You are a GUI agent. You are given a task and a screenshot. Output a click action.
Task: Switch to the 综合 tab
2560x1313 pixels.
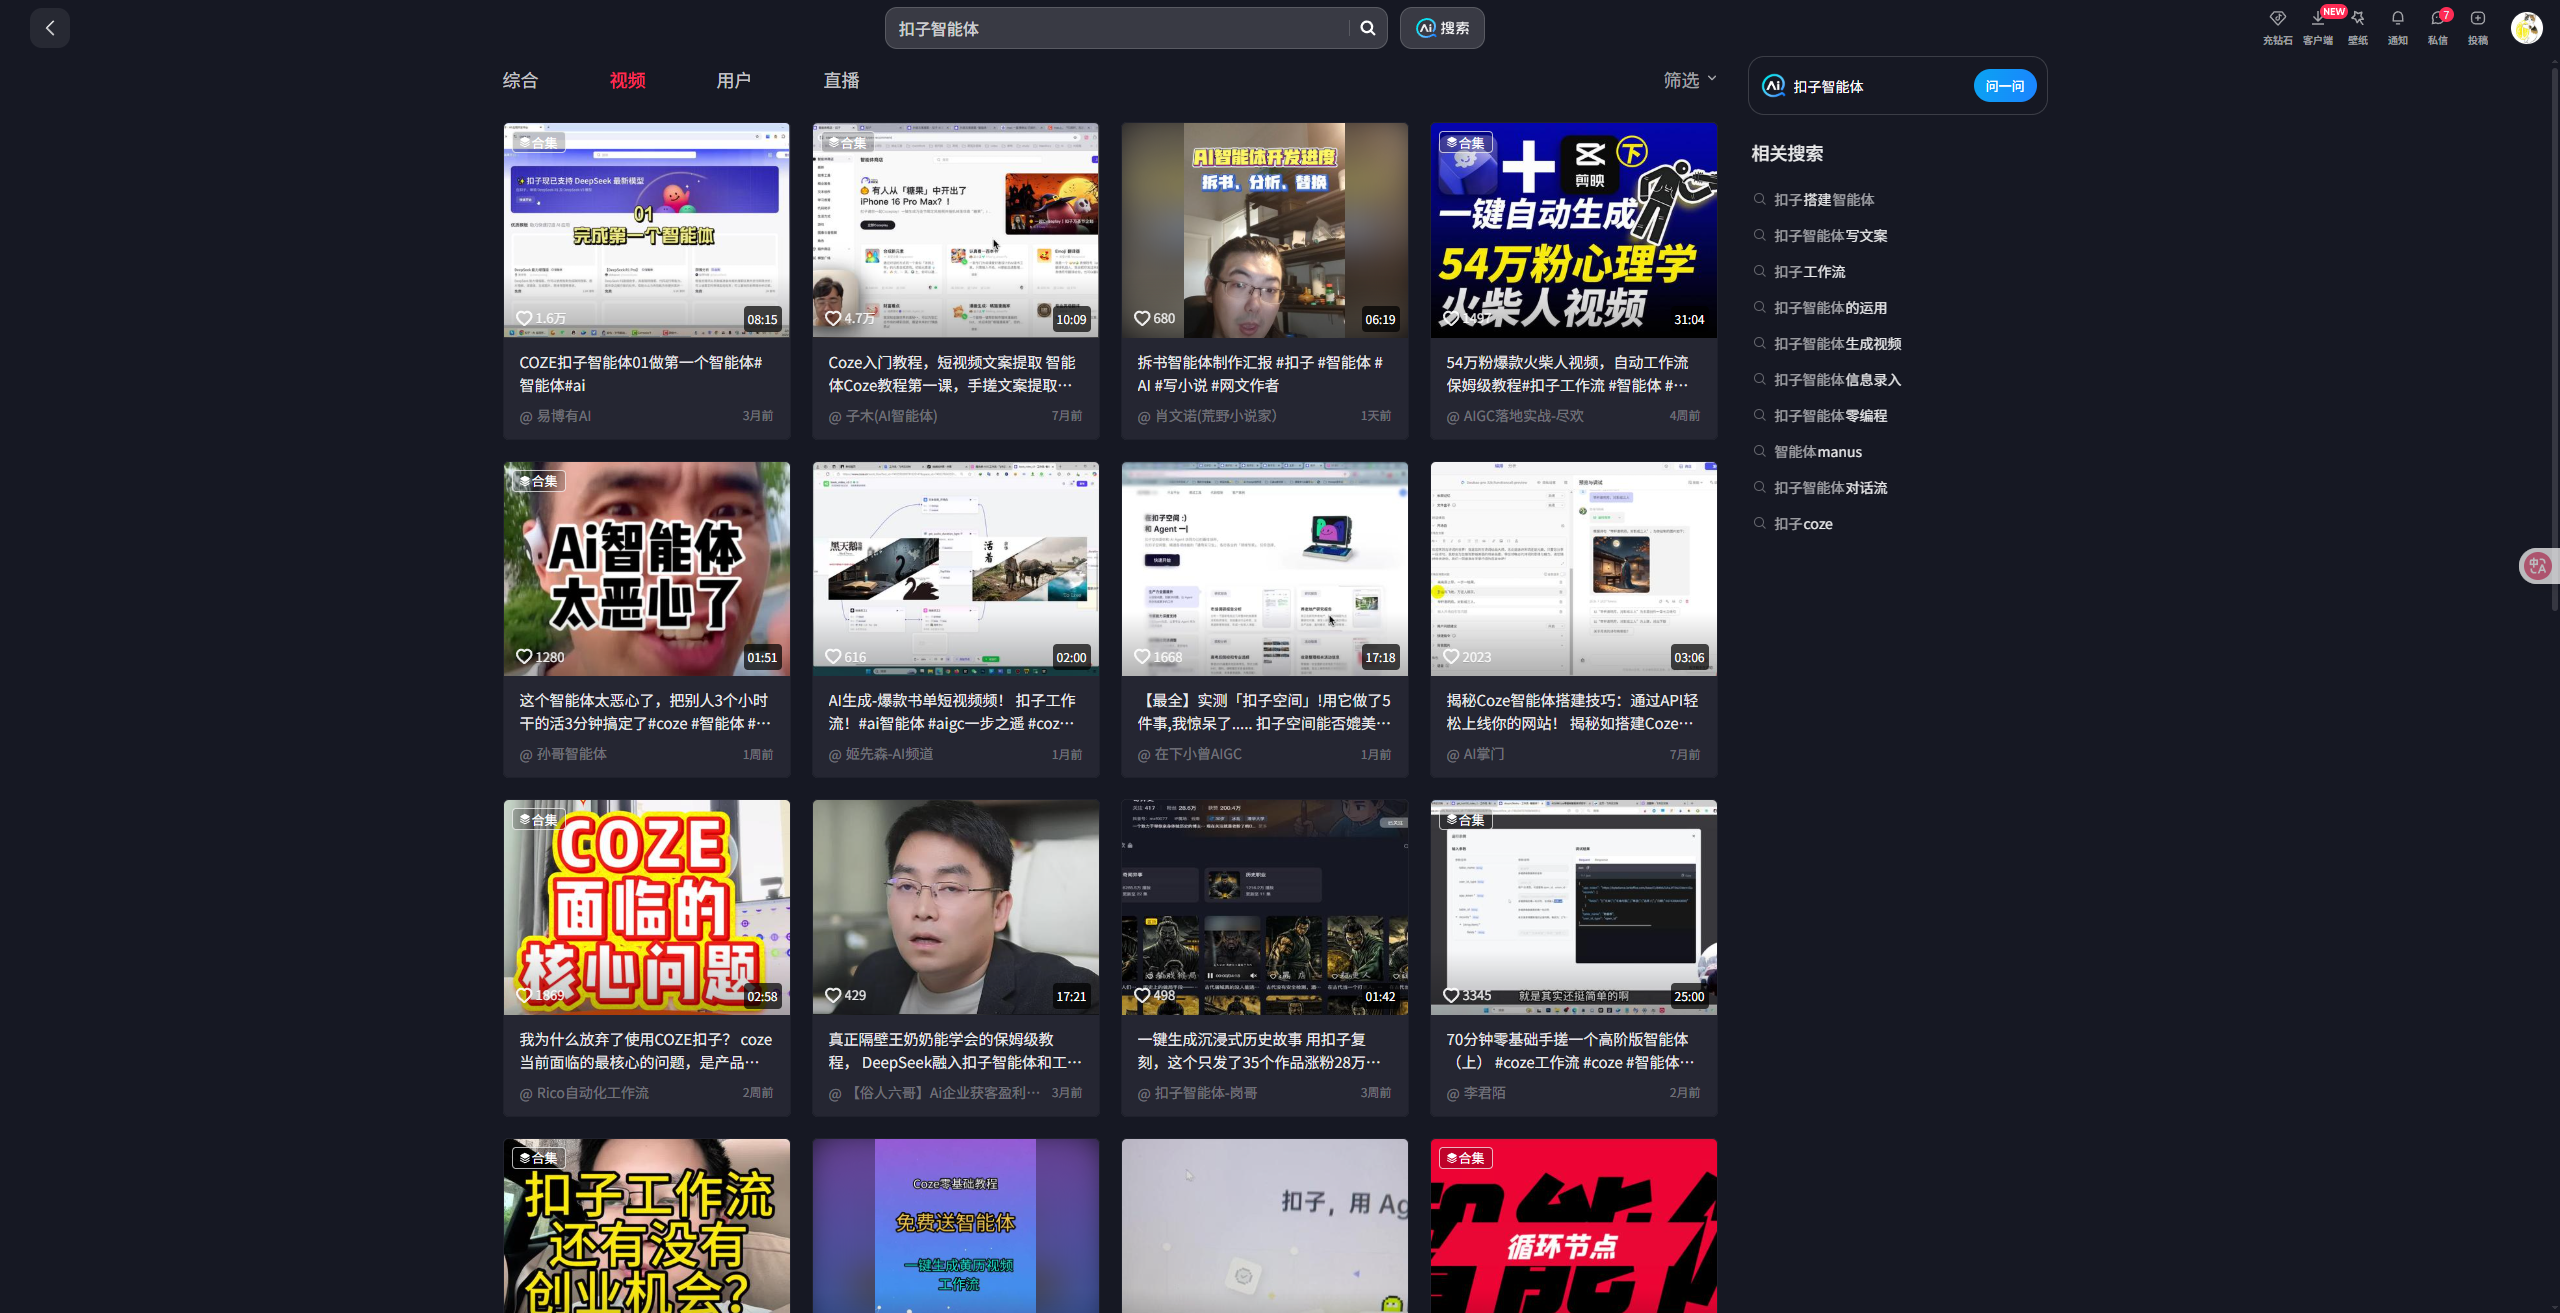tap(519, 80)
